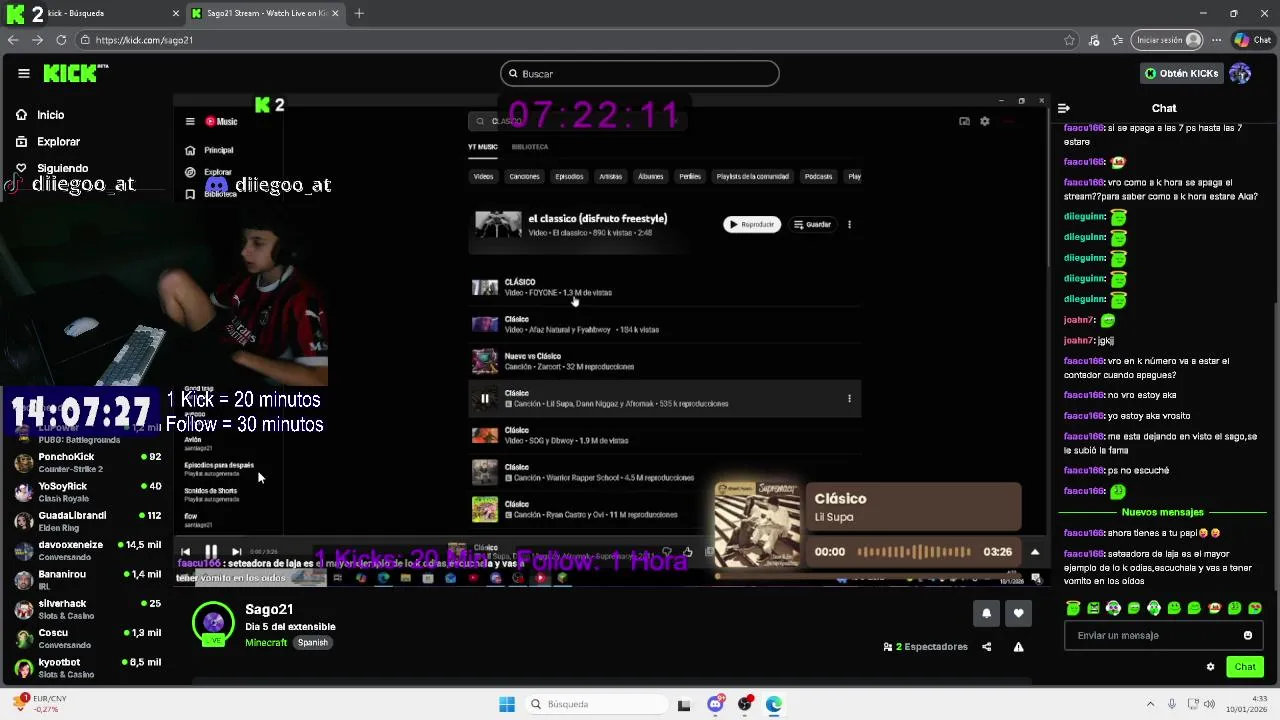The height and width of the screenshot is (720, 1280).
Task: Open kyootbot channel in sidebar
Action: coord(88,667)
